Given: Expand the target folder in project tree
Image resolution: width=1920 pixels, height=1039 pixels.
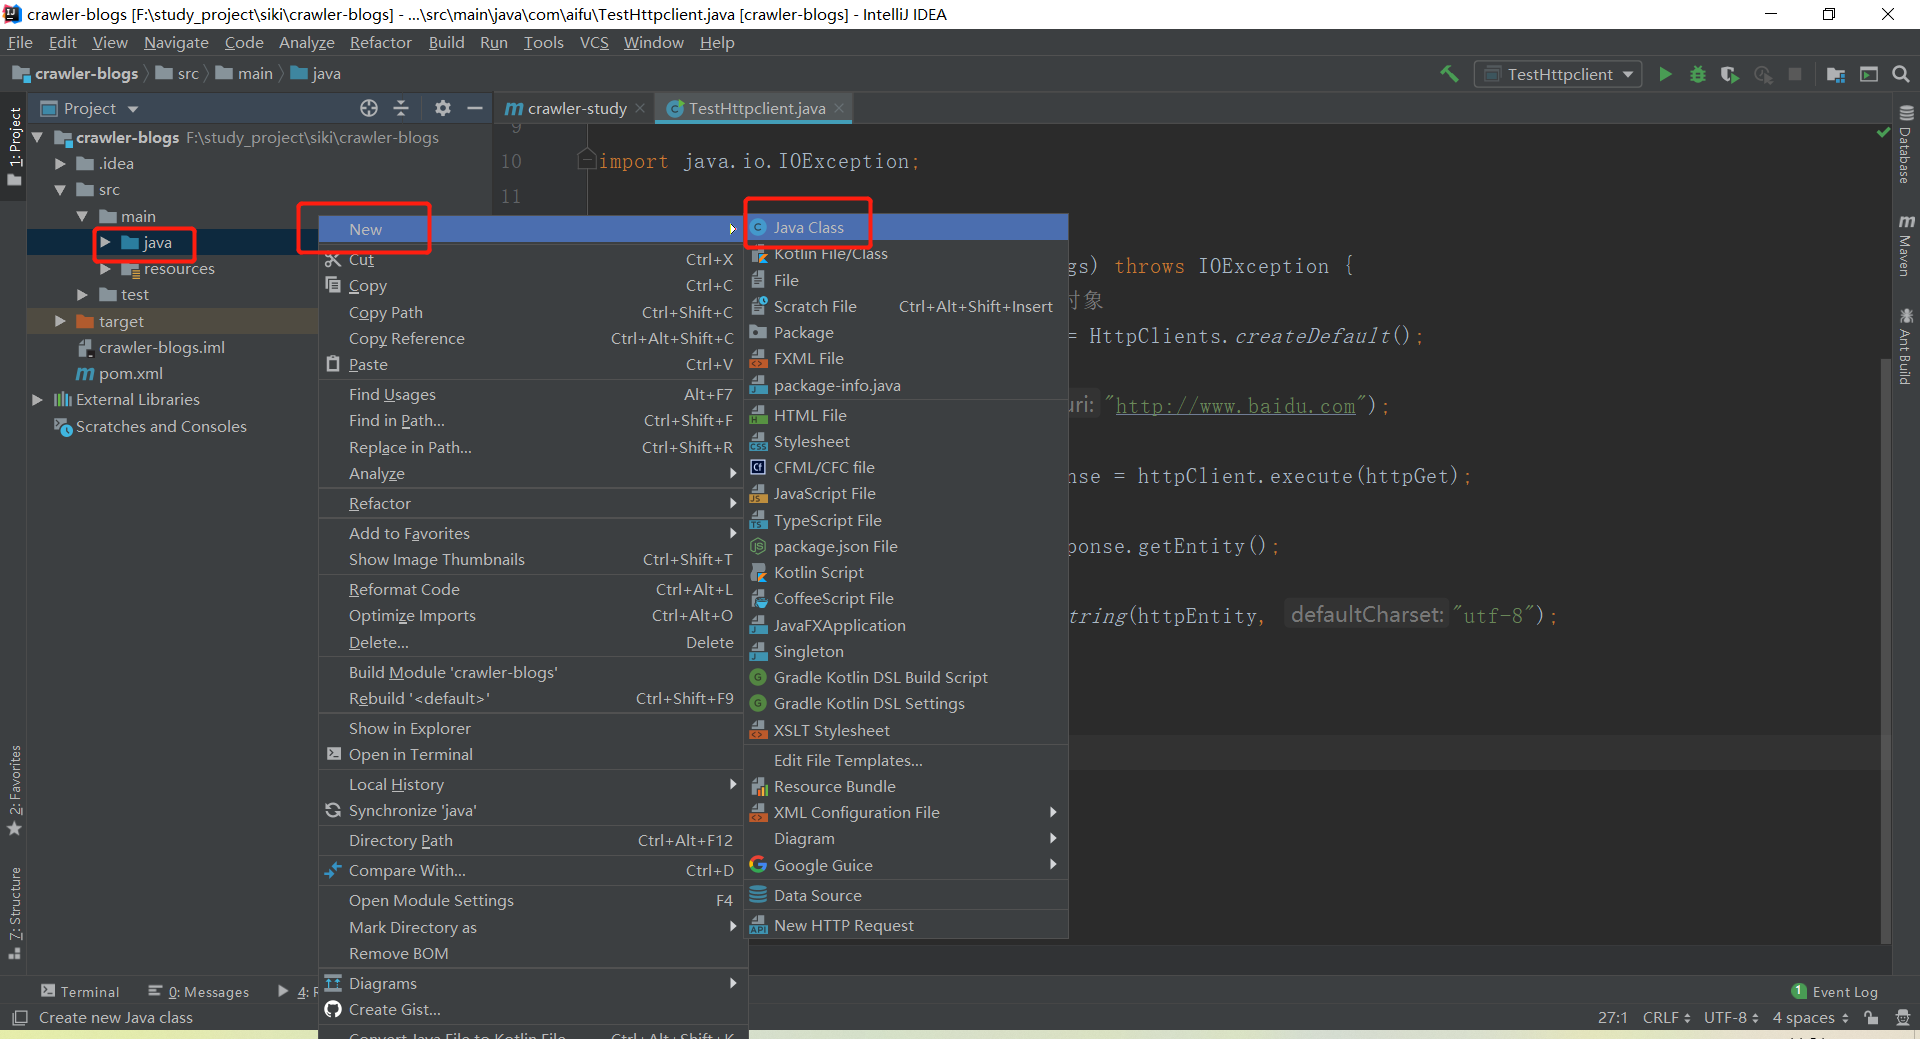Looking at the screenshot, I should pyautogui.click(x=60, y=321).
